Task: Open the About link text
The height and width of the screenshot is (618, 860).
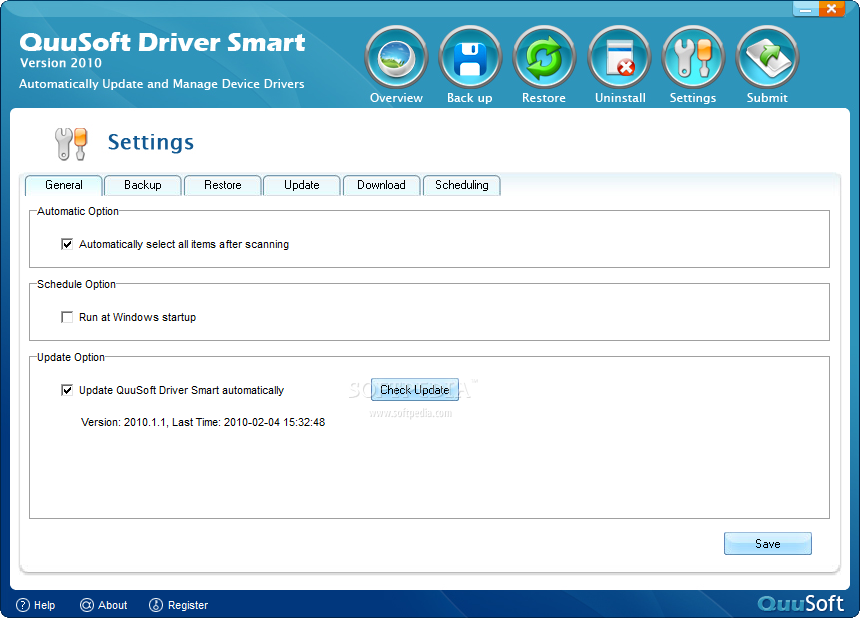Action: tap(112, 605)
